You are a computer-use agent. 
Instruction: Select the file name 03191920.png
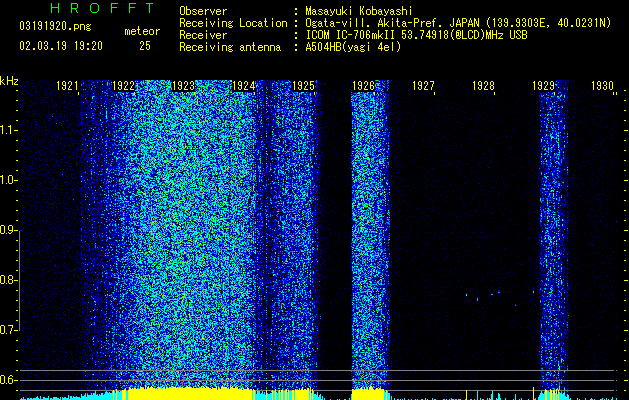55,26
